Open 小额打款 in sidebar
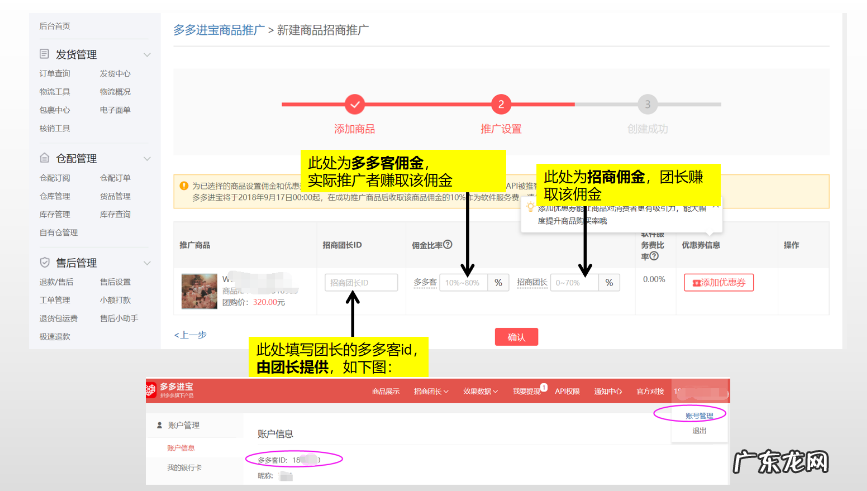The width and height of the screenshot is (867, 491). click(x=115, y=300)
